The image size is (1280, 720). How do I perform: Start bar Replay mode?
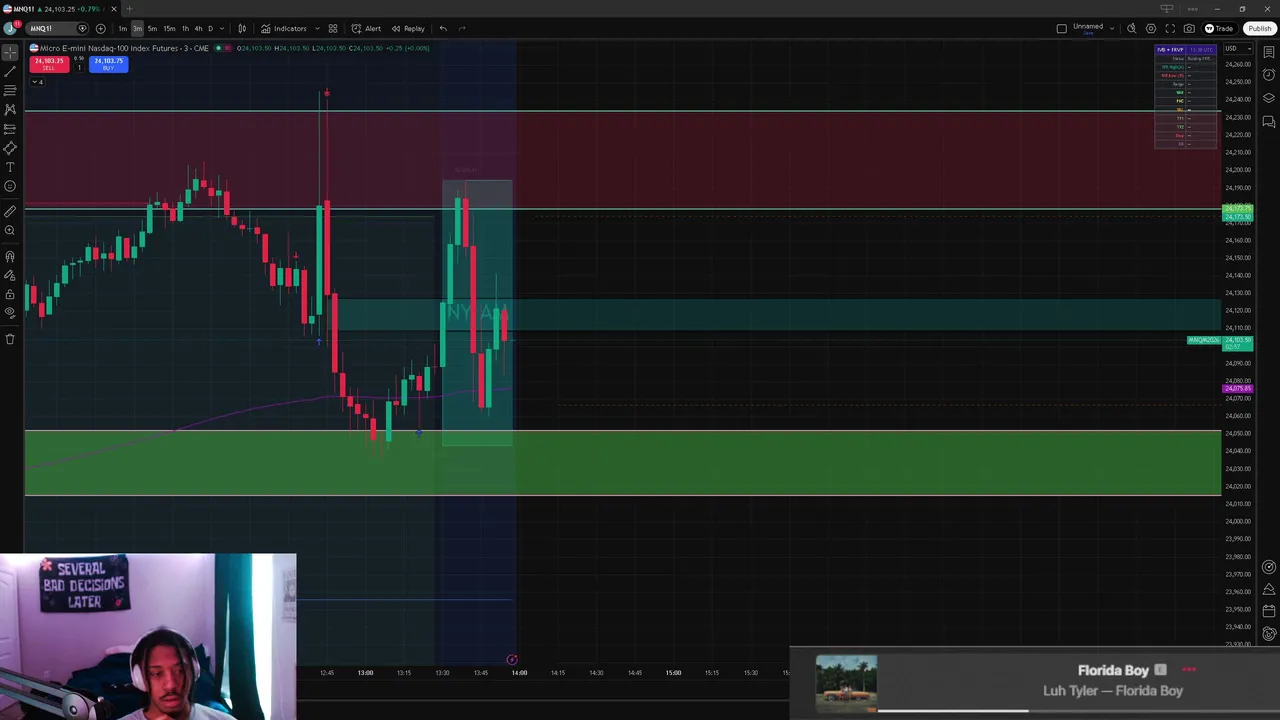pyautogui.click(x=408, y=28)
